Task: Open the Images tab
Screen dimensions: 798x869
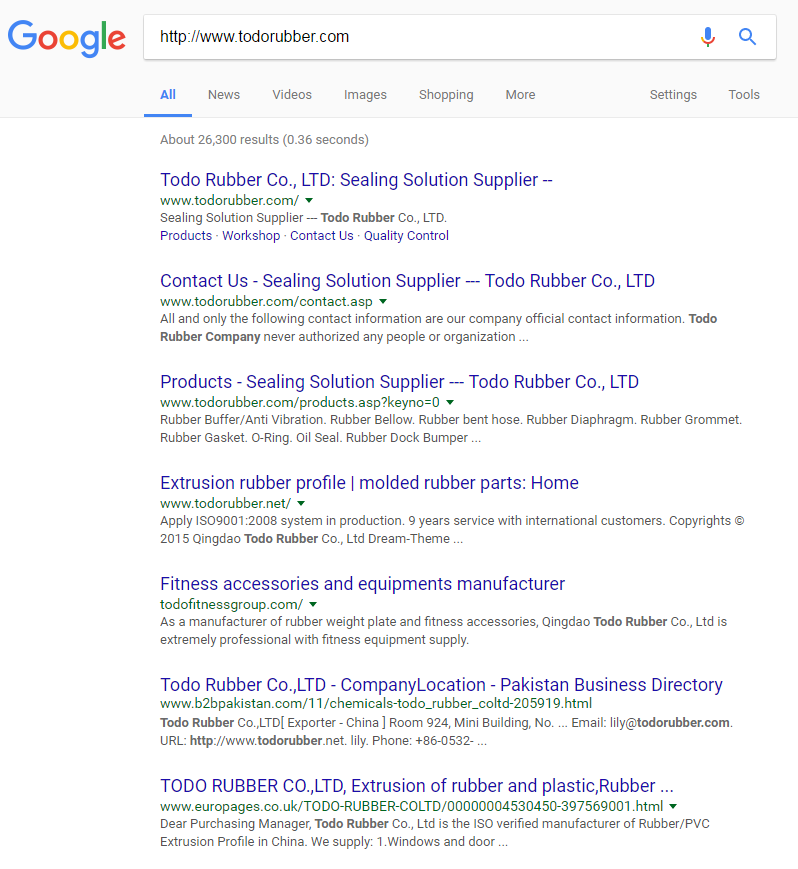Action: [365, 95]
